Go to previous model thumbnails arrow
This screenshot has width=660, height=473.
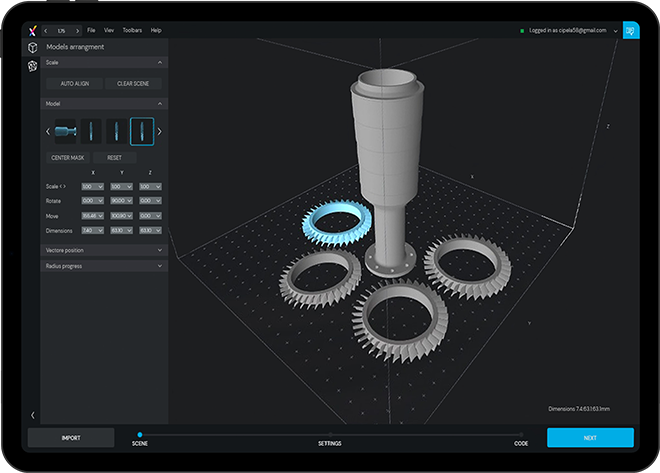[47, 131]
